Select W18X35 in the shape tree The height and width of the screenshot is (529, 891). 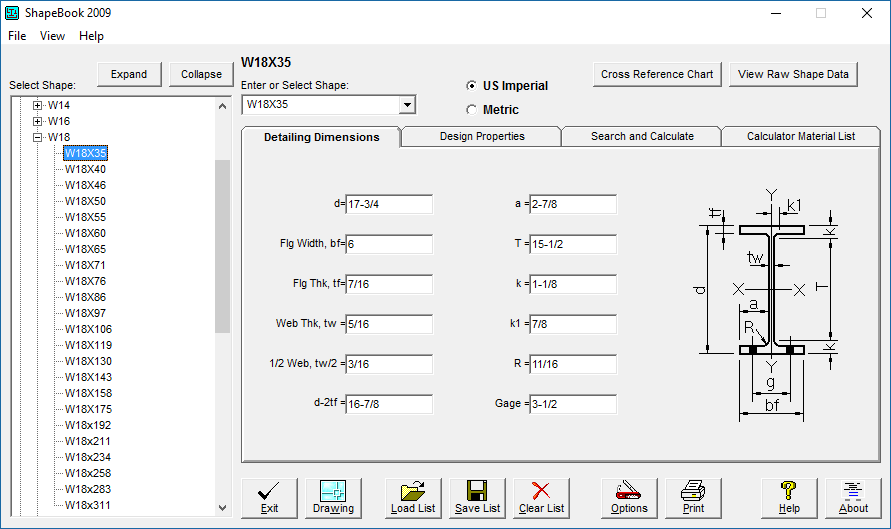click(x=85, y=153)
